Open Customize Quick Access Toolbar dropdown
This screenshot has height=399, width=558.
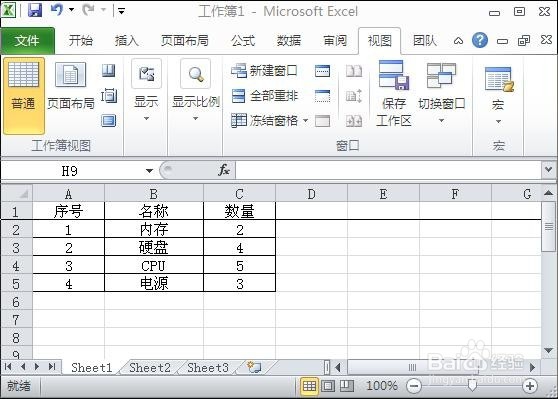click(121, 11)
